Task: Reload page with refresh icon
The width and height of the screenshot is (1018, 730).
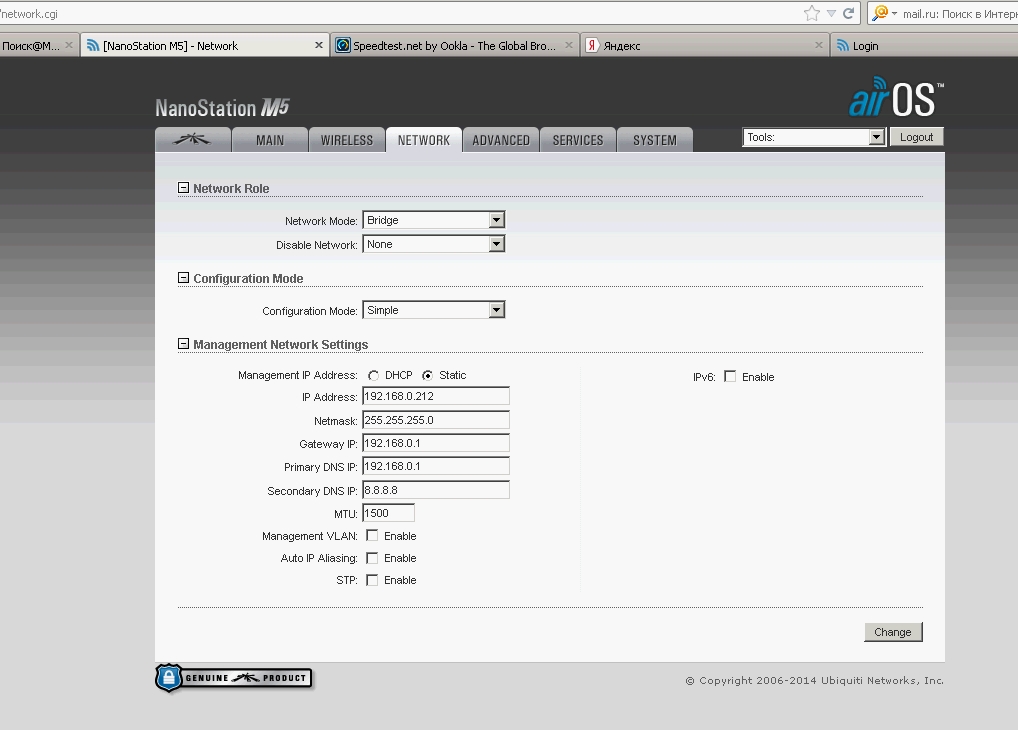Action: (x=849, y=14)
